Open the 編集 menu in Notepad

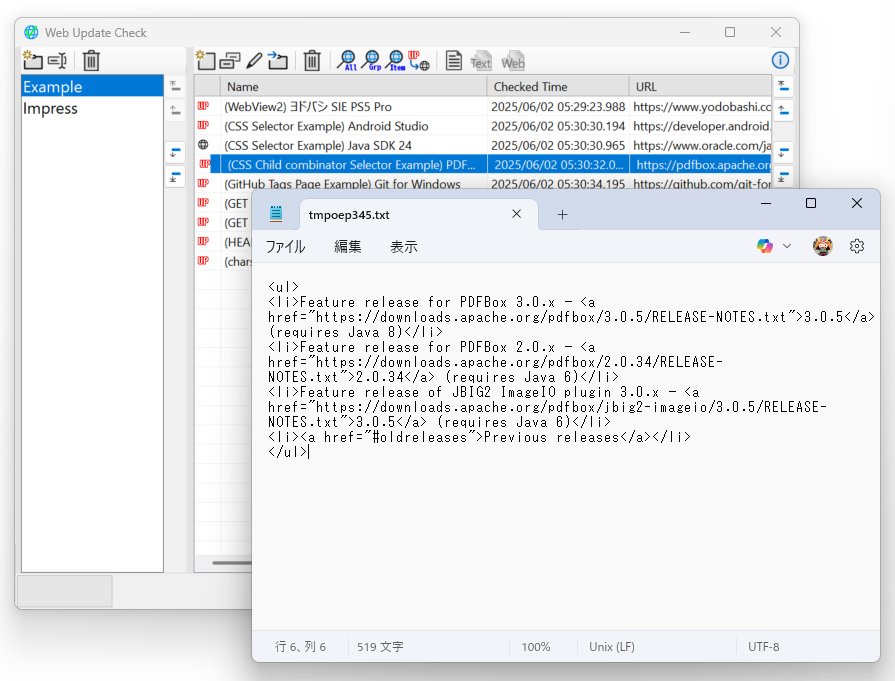click(x=348, y=247)
